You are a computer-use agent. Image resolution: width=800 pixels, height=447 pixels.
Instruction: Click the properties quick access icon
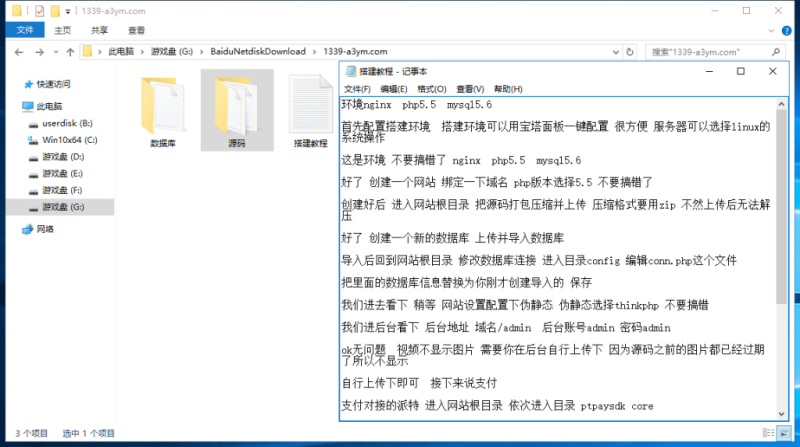(x=39, y=11)
